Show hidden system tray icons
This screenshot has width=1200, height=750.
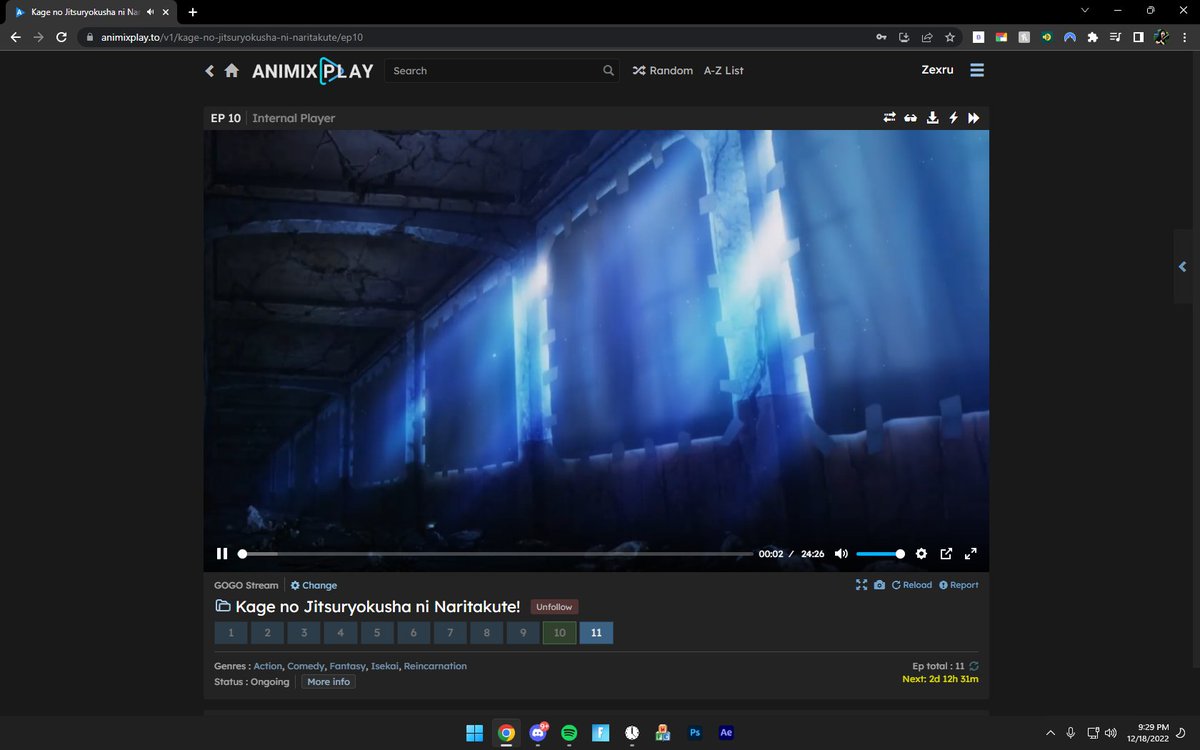(1050, 733)
